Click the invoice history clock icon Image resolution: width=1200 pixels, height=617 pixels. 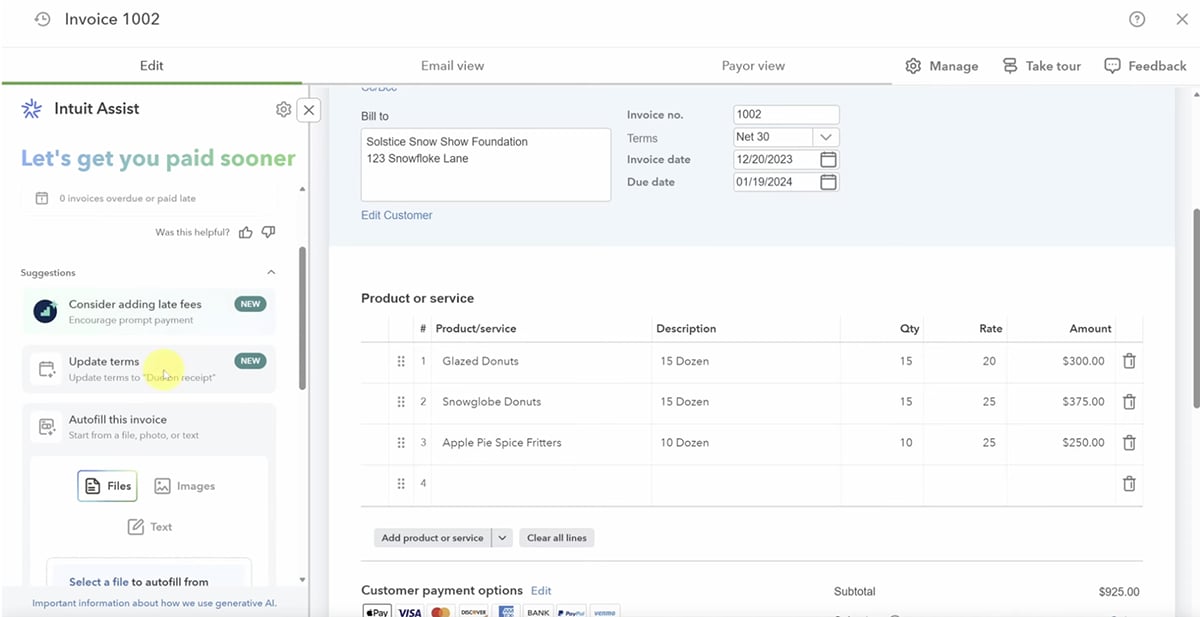coord(41,18)
